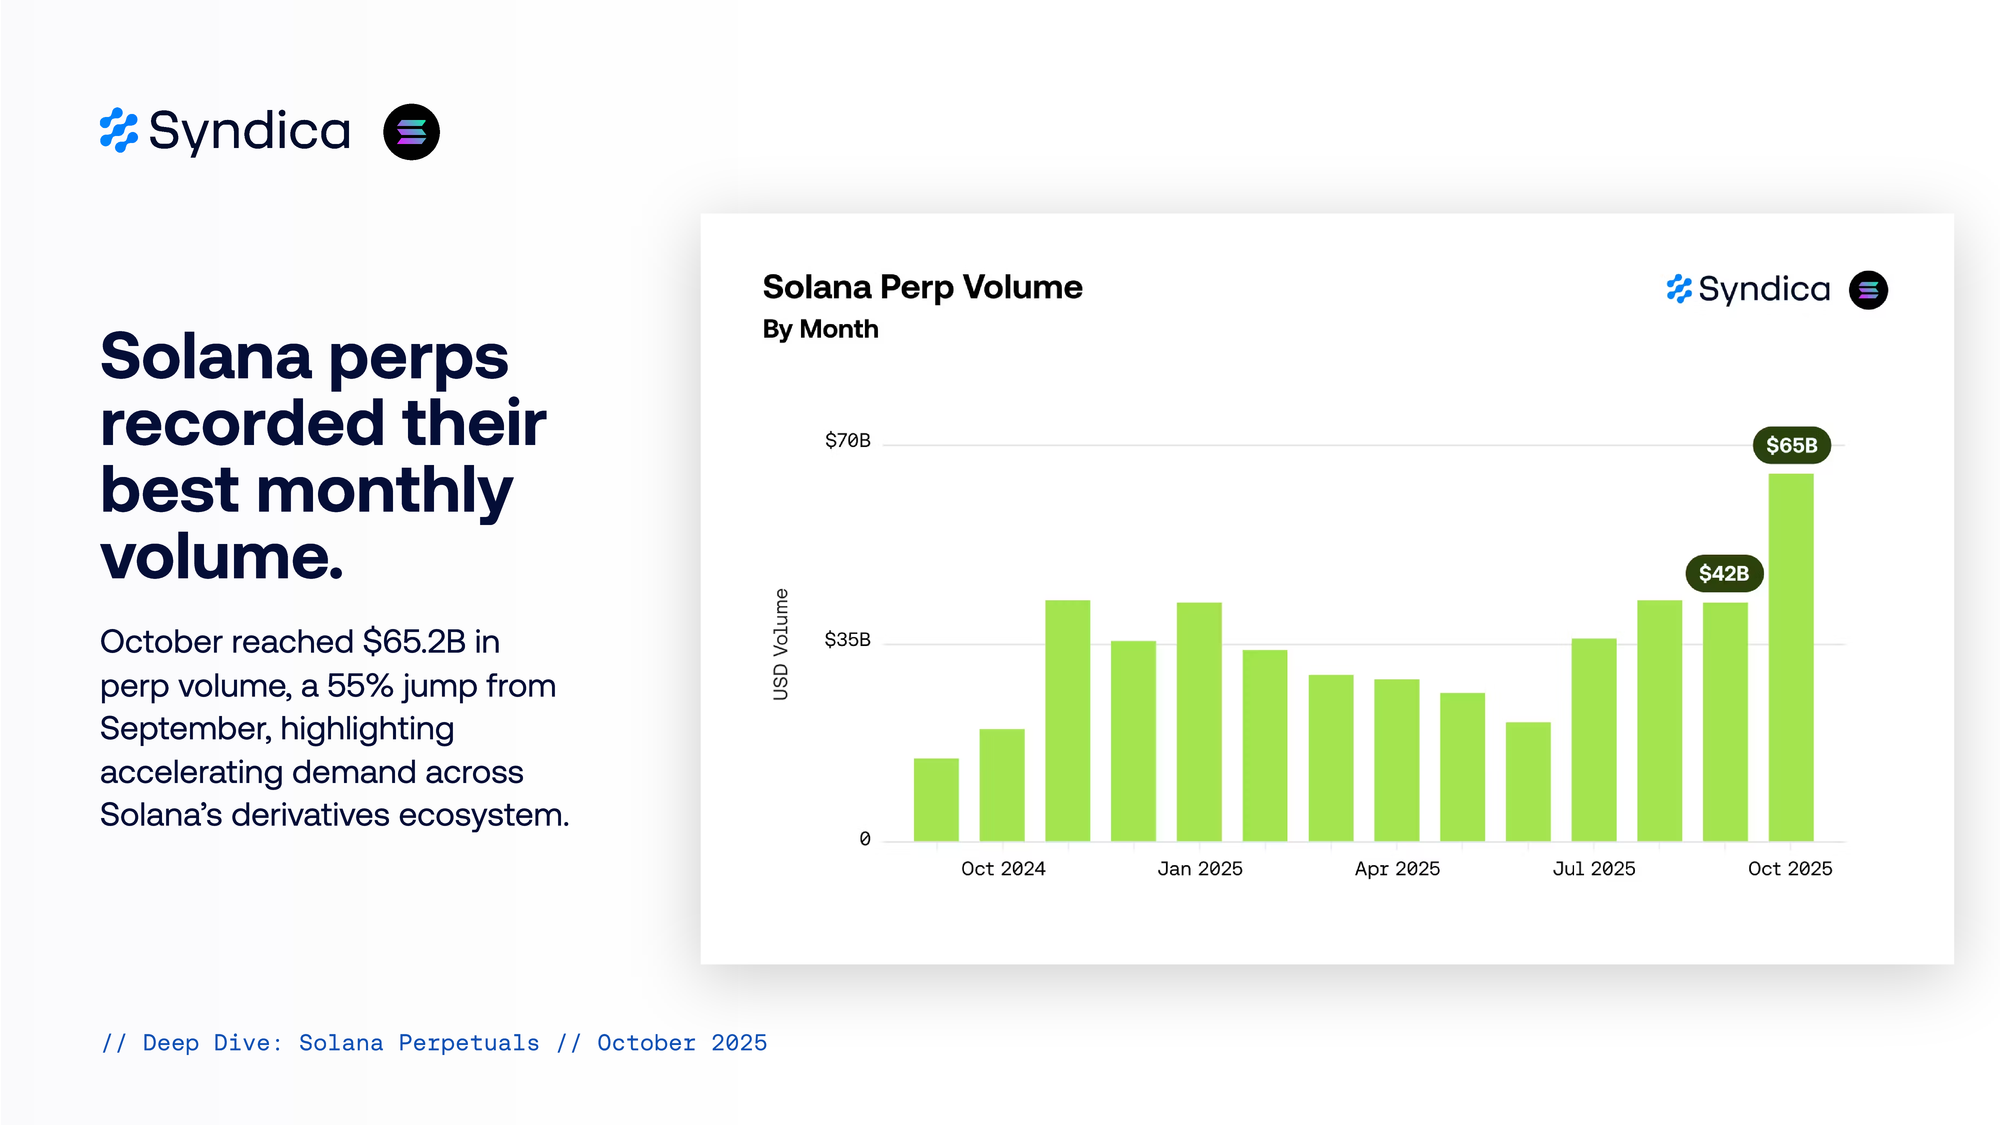Image resolution: width=2000 pixels, height=1125 pixels.
Task: Click the USD Volume vertical axis title
Action: [x=781, y=644]
